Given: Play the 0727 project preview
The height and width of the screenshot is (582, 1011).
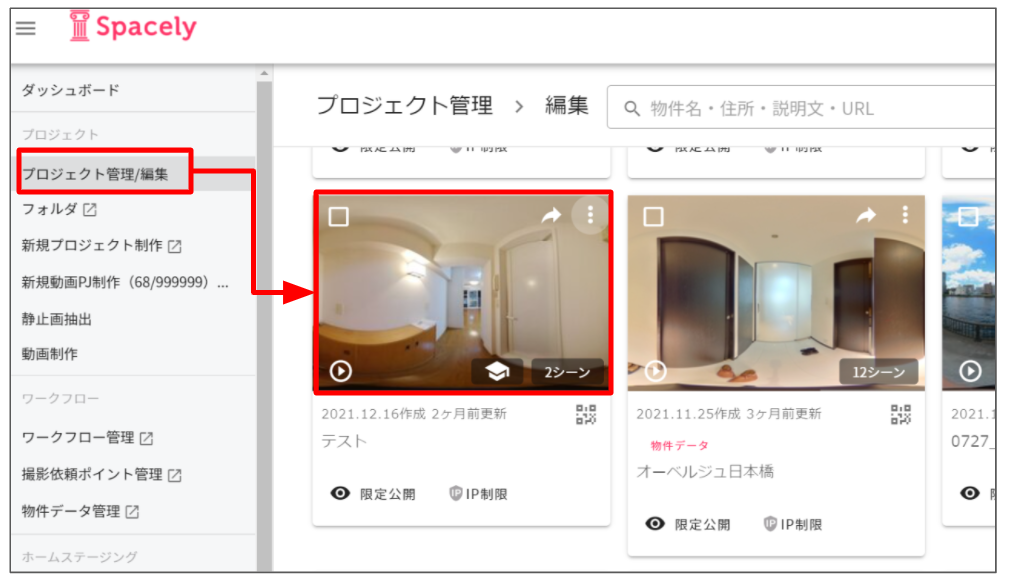Looking at the screenshot, I should coord(970,371).
